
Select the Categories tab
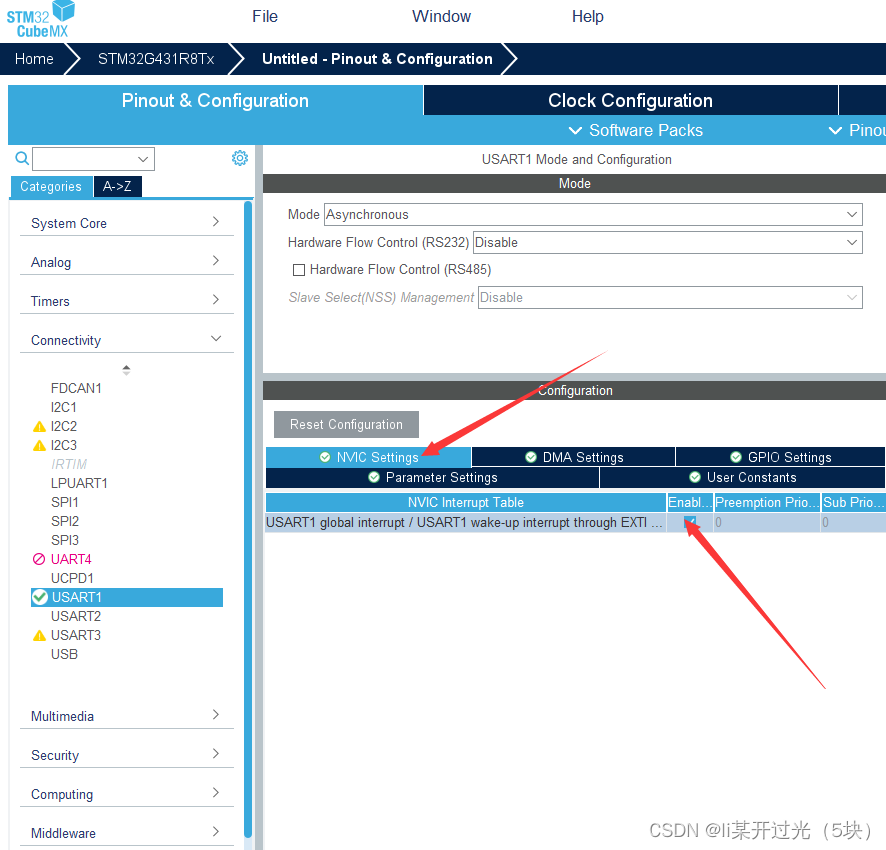tap(51, 187)
